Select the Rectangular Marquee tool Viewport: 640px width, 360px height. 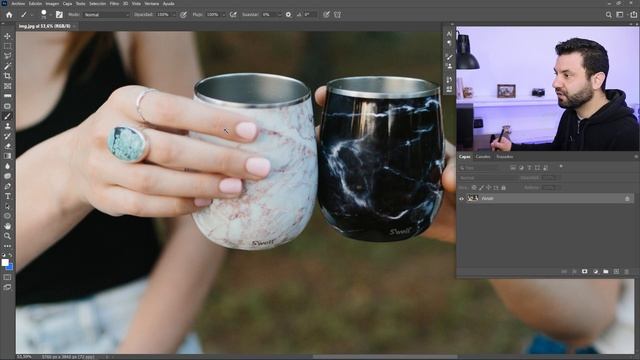point(7,46)
